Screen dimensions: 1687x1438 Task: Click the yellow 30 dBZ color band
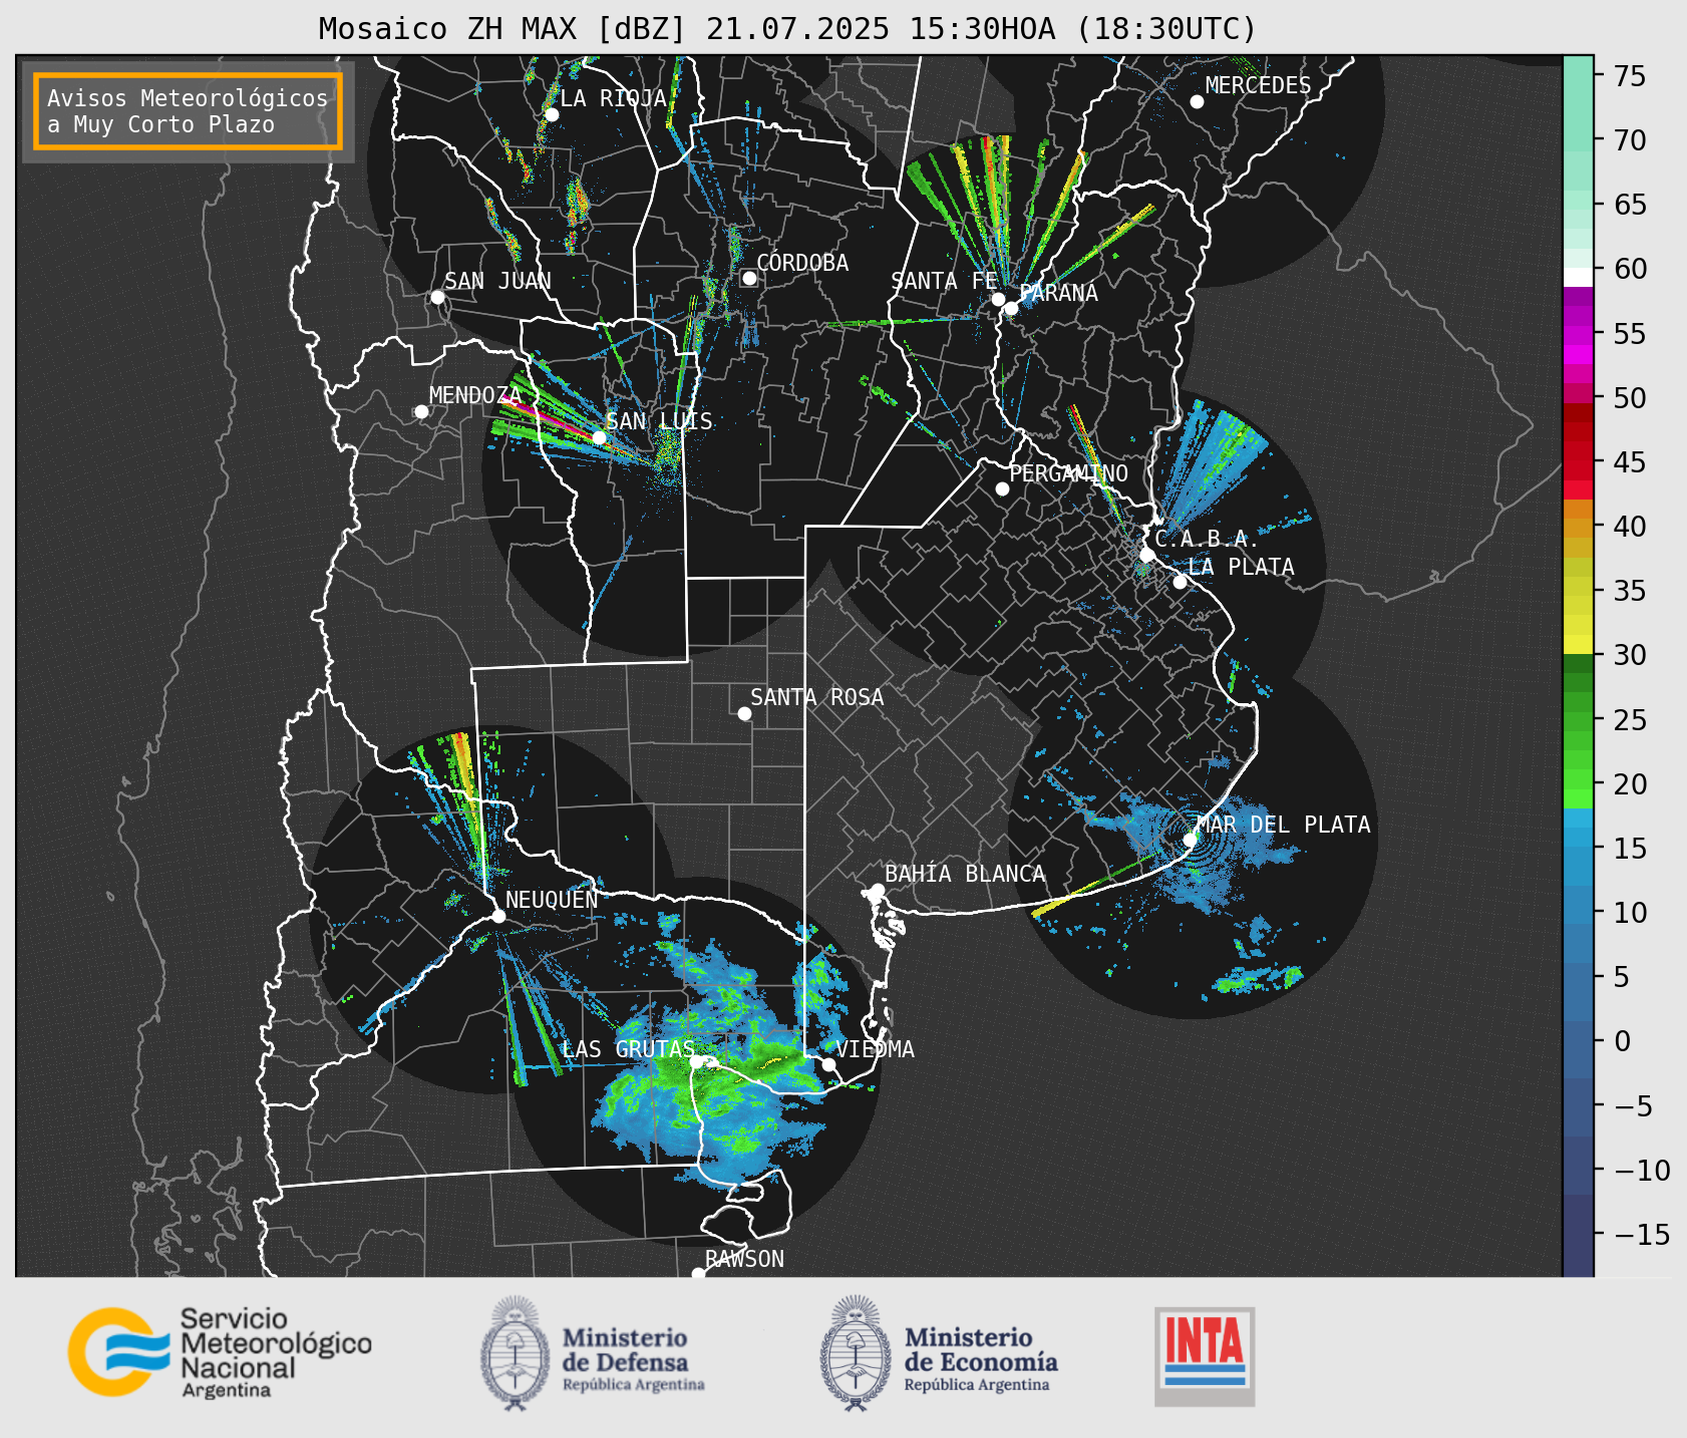1578,646
